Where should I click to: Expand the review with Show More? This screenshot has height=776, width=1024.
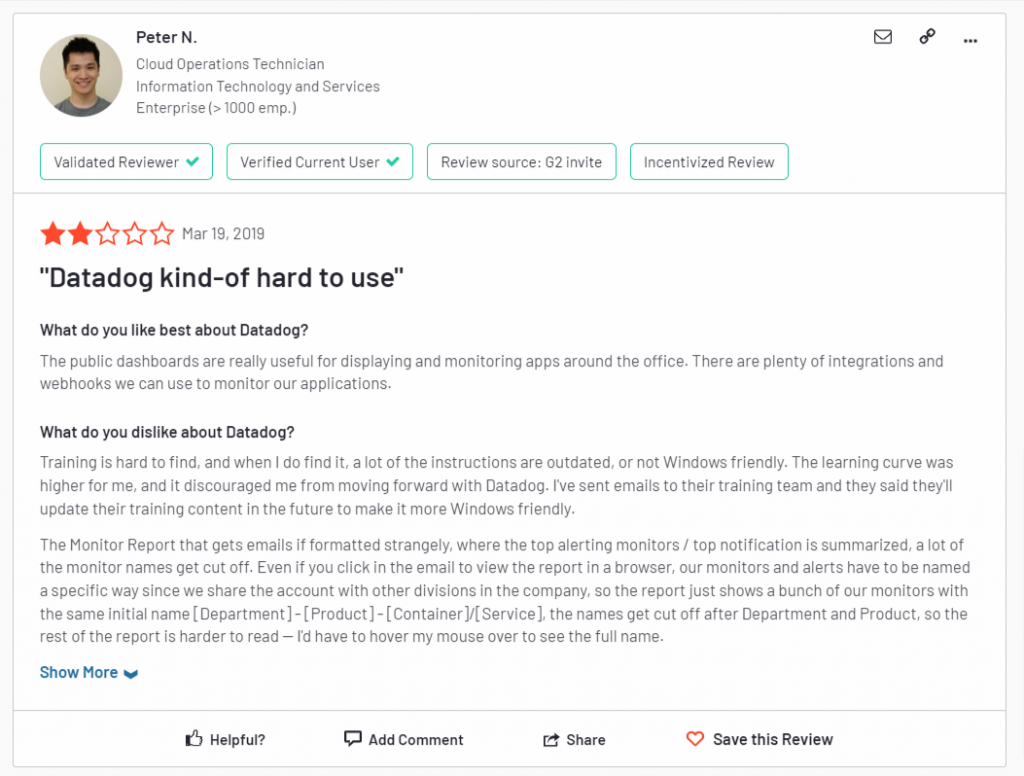point(79,672)
